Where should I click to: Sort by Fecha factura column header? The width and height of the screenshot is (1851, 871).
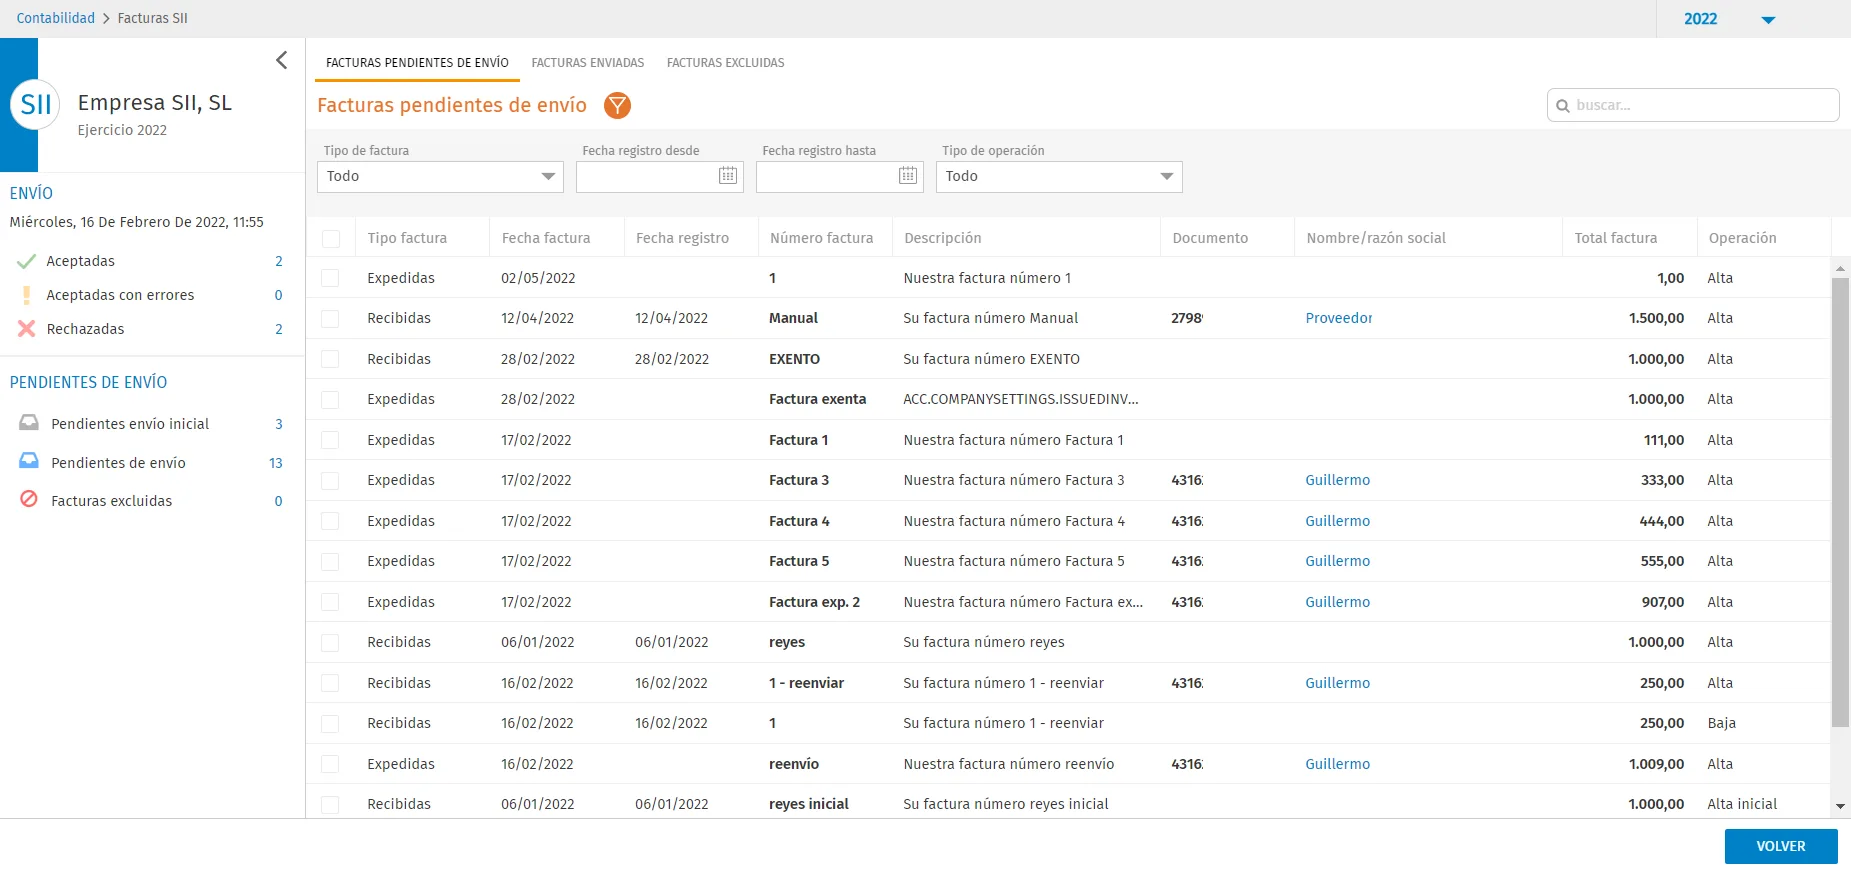pyautogui.click(x=546, y=238)
